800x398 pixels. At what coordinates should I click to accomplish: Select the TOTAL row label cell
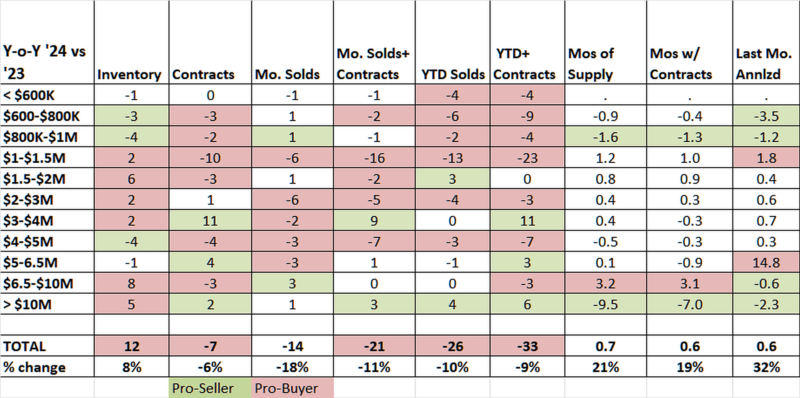(x=47, y=346)
